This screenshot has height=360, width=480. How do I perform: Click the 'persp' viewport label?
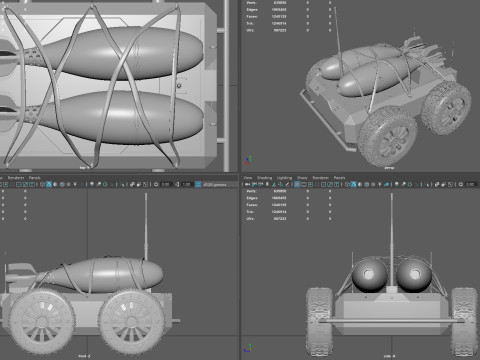coord(389,168)
